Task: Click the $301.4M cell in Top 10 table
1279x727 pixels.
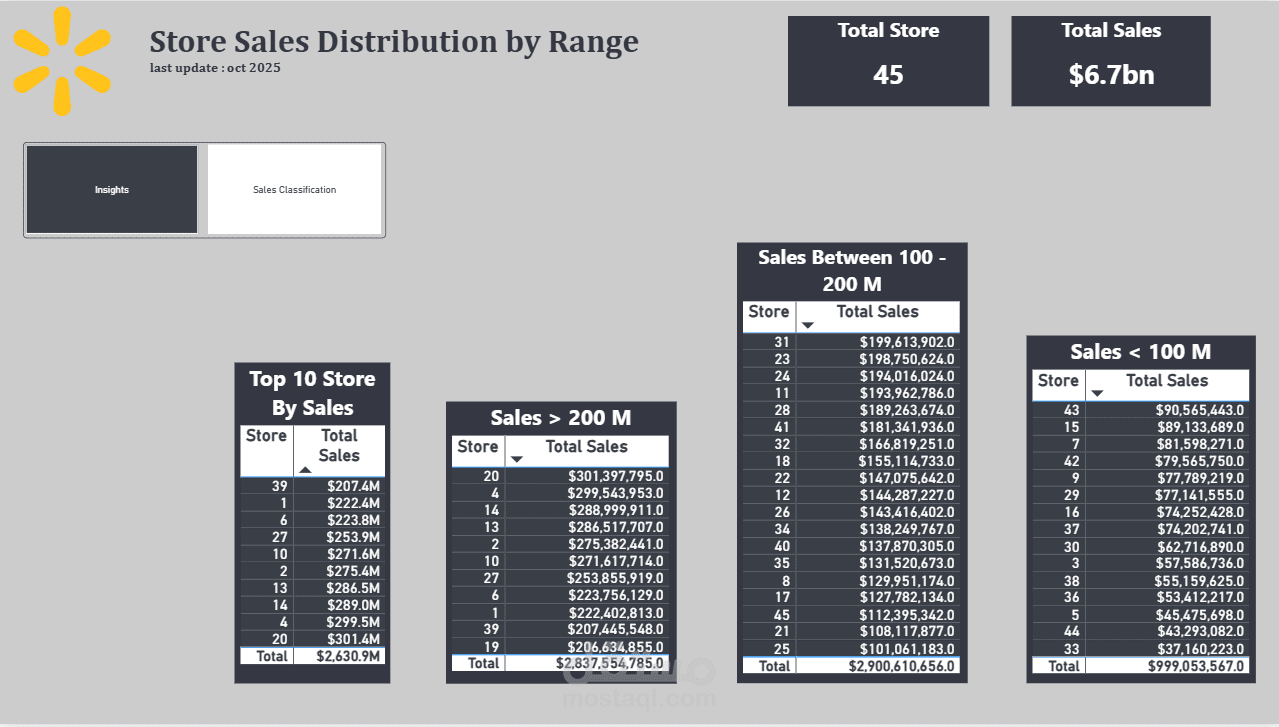Action: click(353, 639)
